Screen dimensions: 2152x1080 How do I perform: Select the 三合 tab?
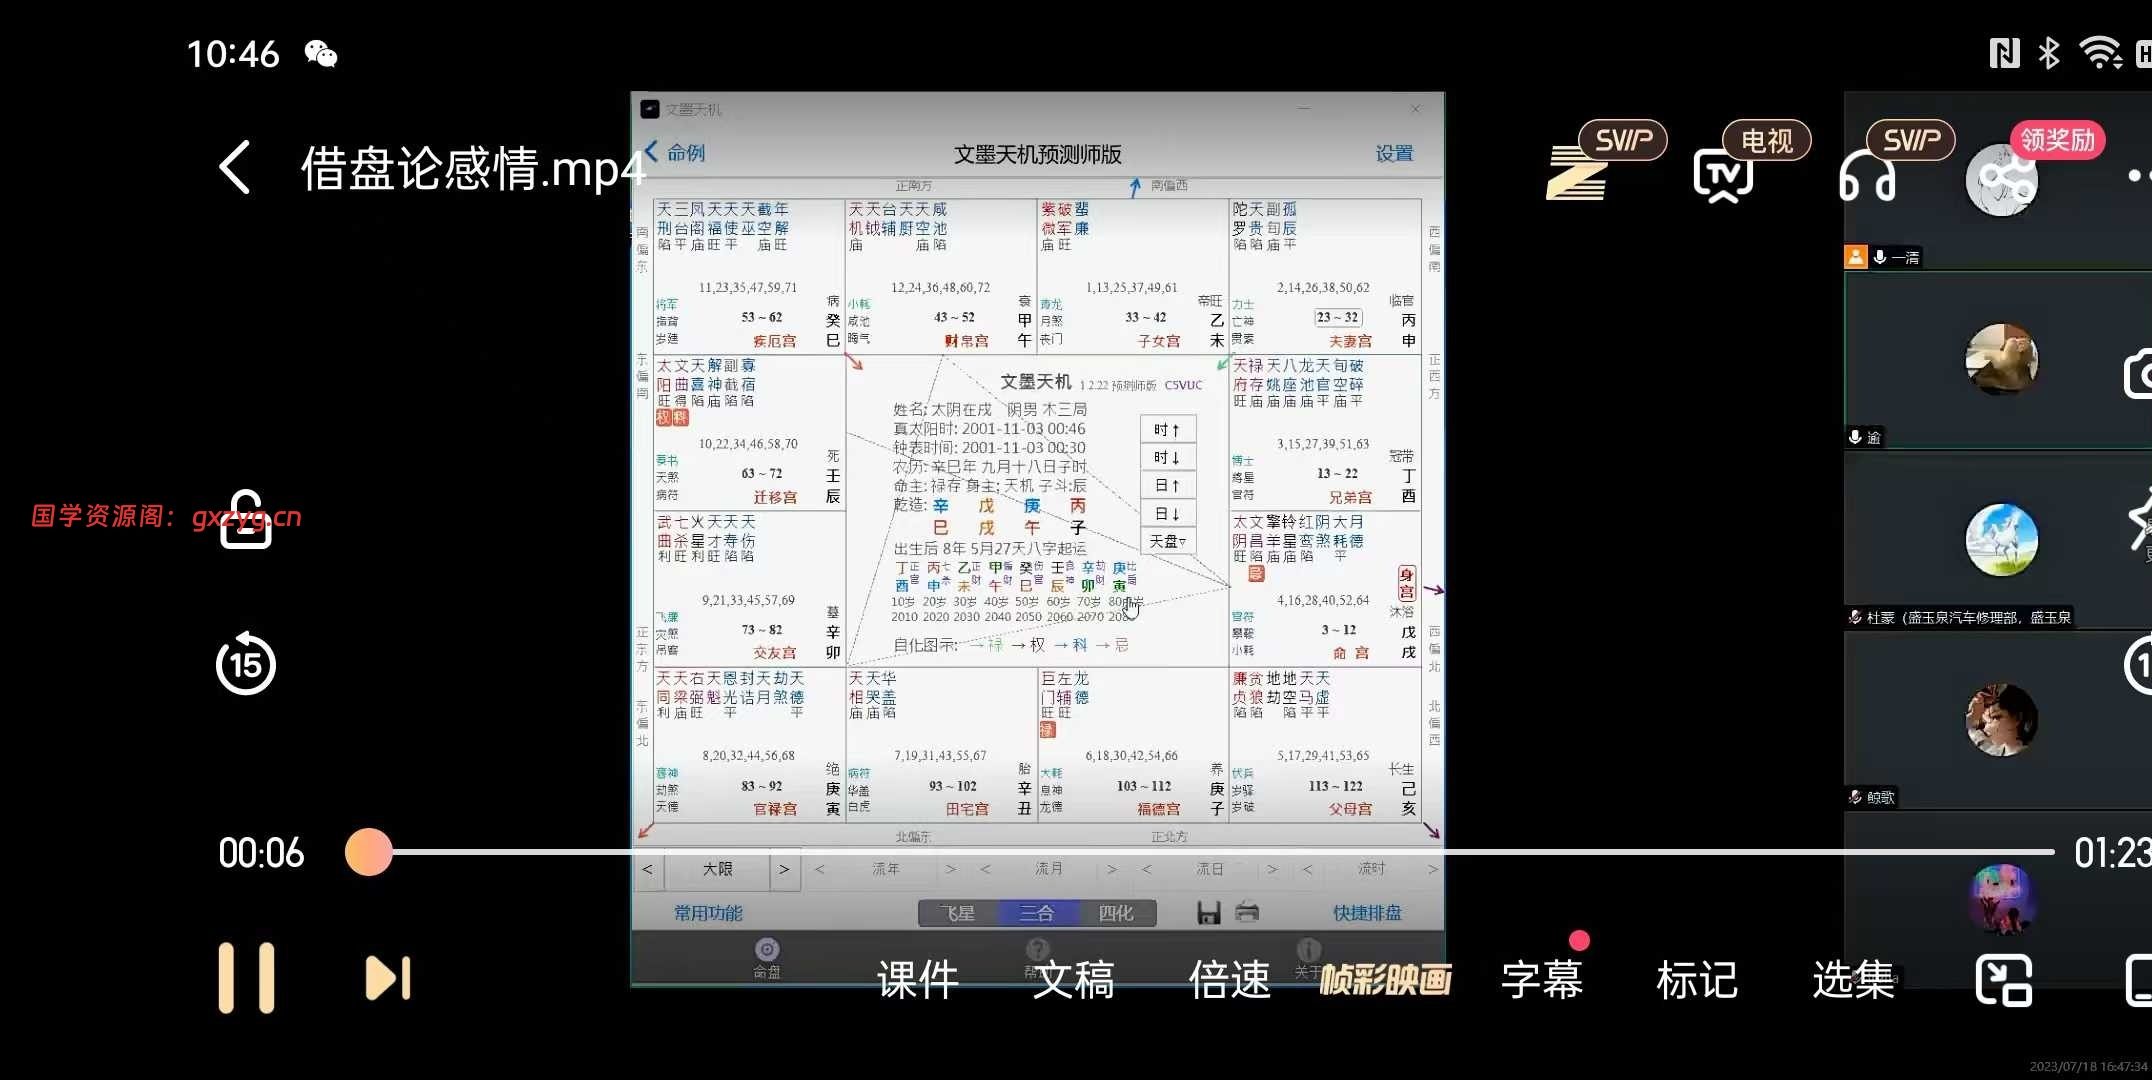point(1037,913)
